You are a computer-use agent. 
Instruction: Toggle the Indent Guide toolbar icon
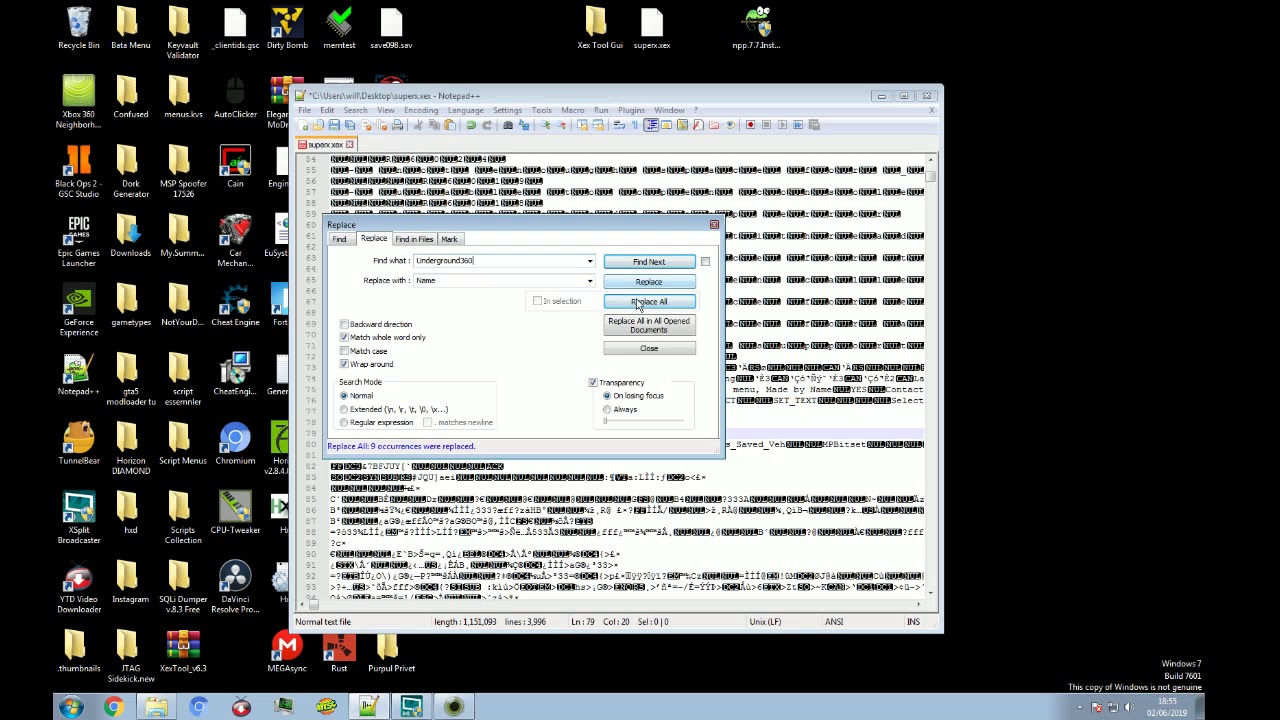click(651, 125)
